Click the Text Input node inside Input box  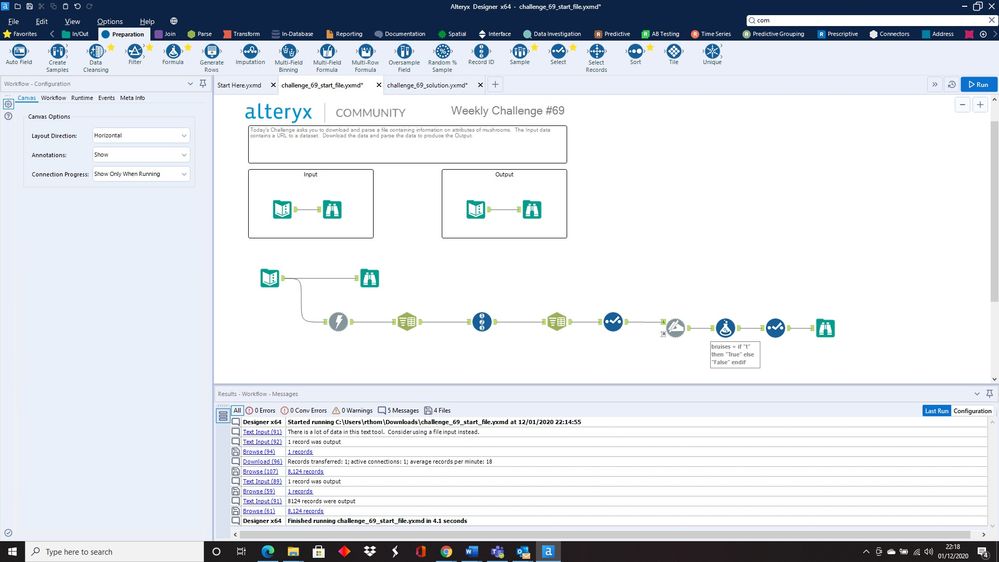(282, 209)
